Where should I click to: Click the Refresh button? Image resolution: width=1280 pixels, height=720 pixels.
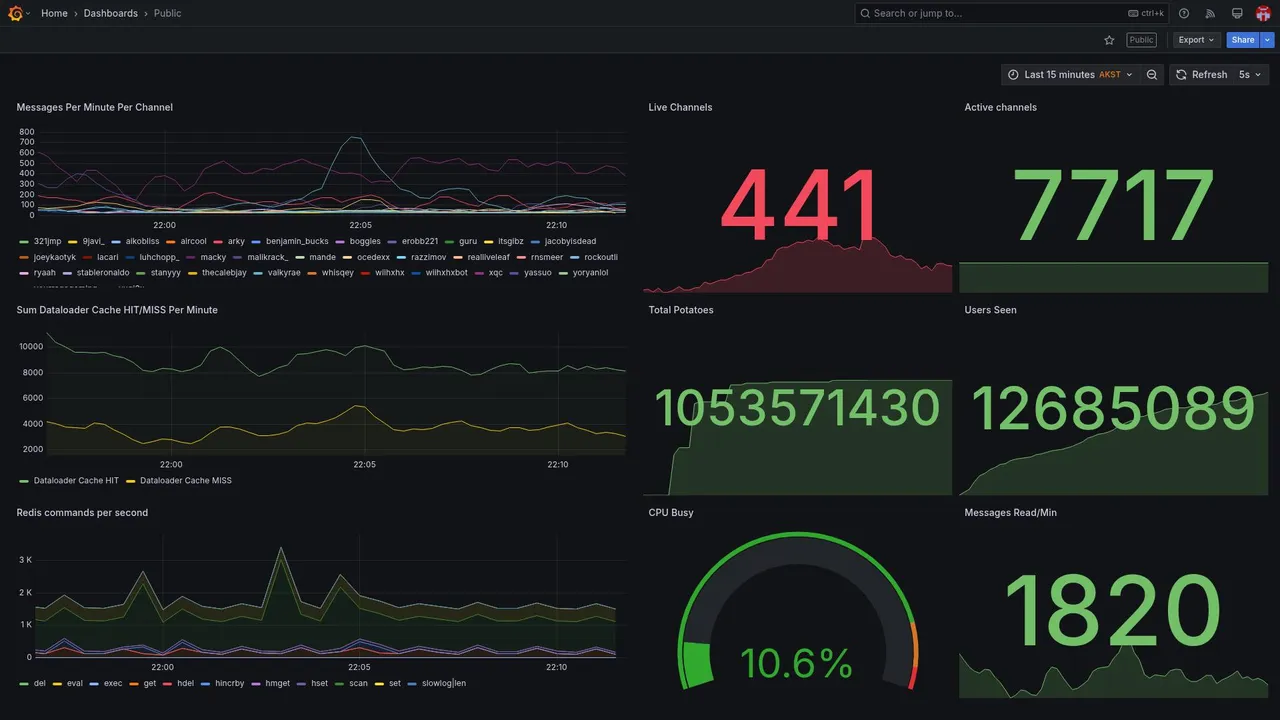[1201, 75]
